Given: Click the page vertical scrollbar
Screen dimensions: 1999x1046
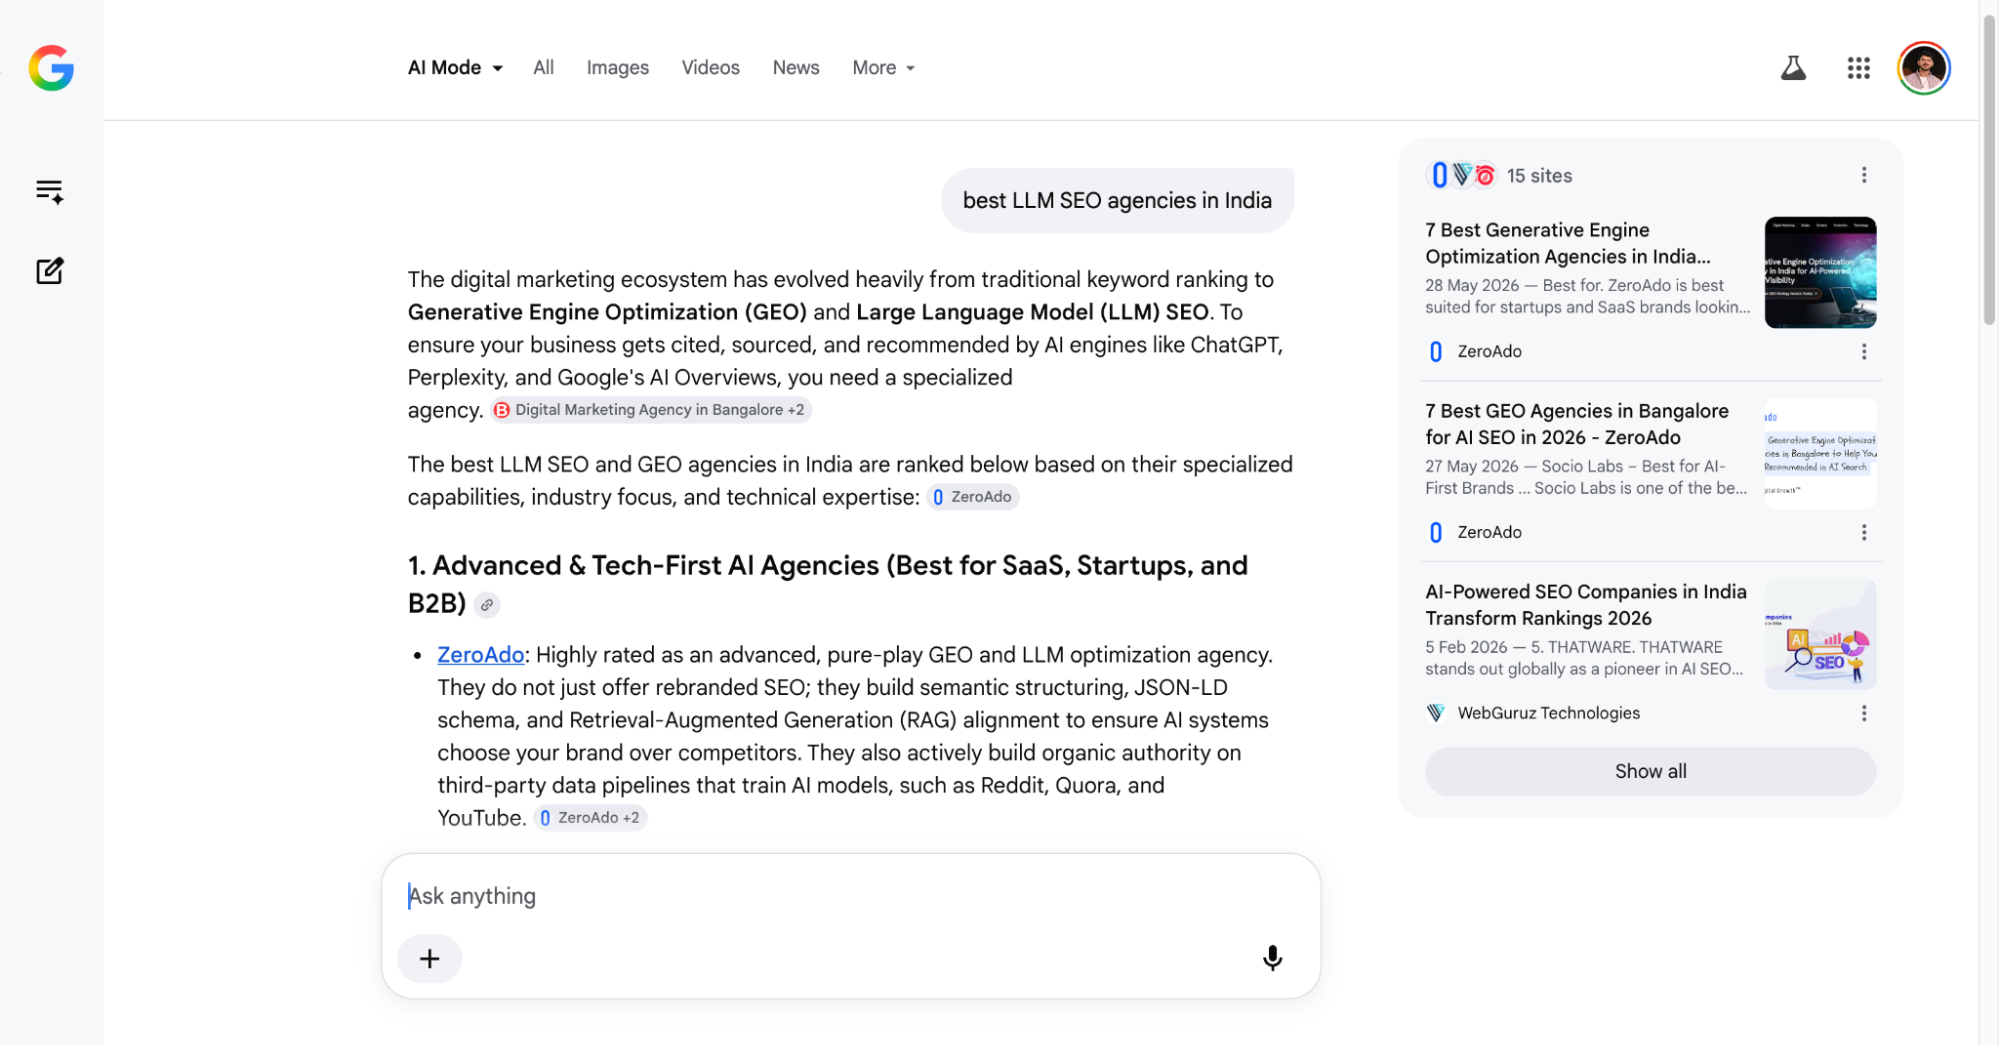Looking at the screenshot, I should point(1989,170).
